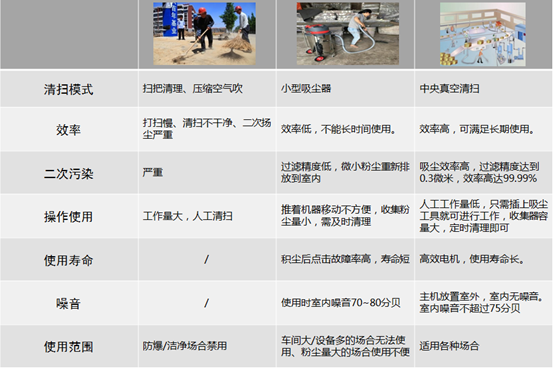Screen dimensions: 553x368
Task: Click cell 效率高，可满足长期使用
Action: (484, 129)
